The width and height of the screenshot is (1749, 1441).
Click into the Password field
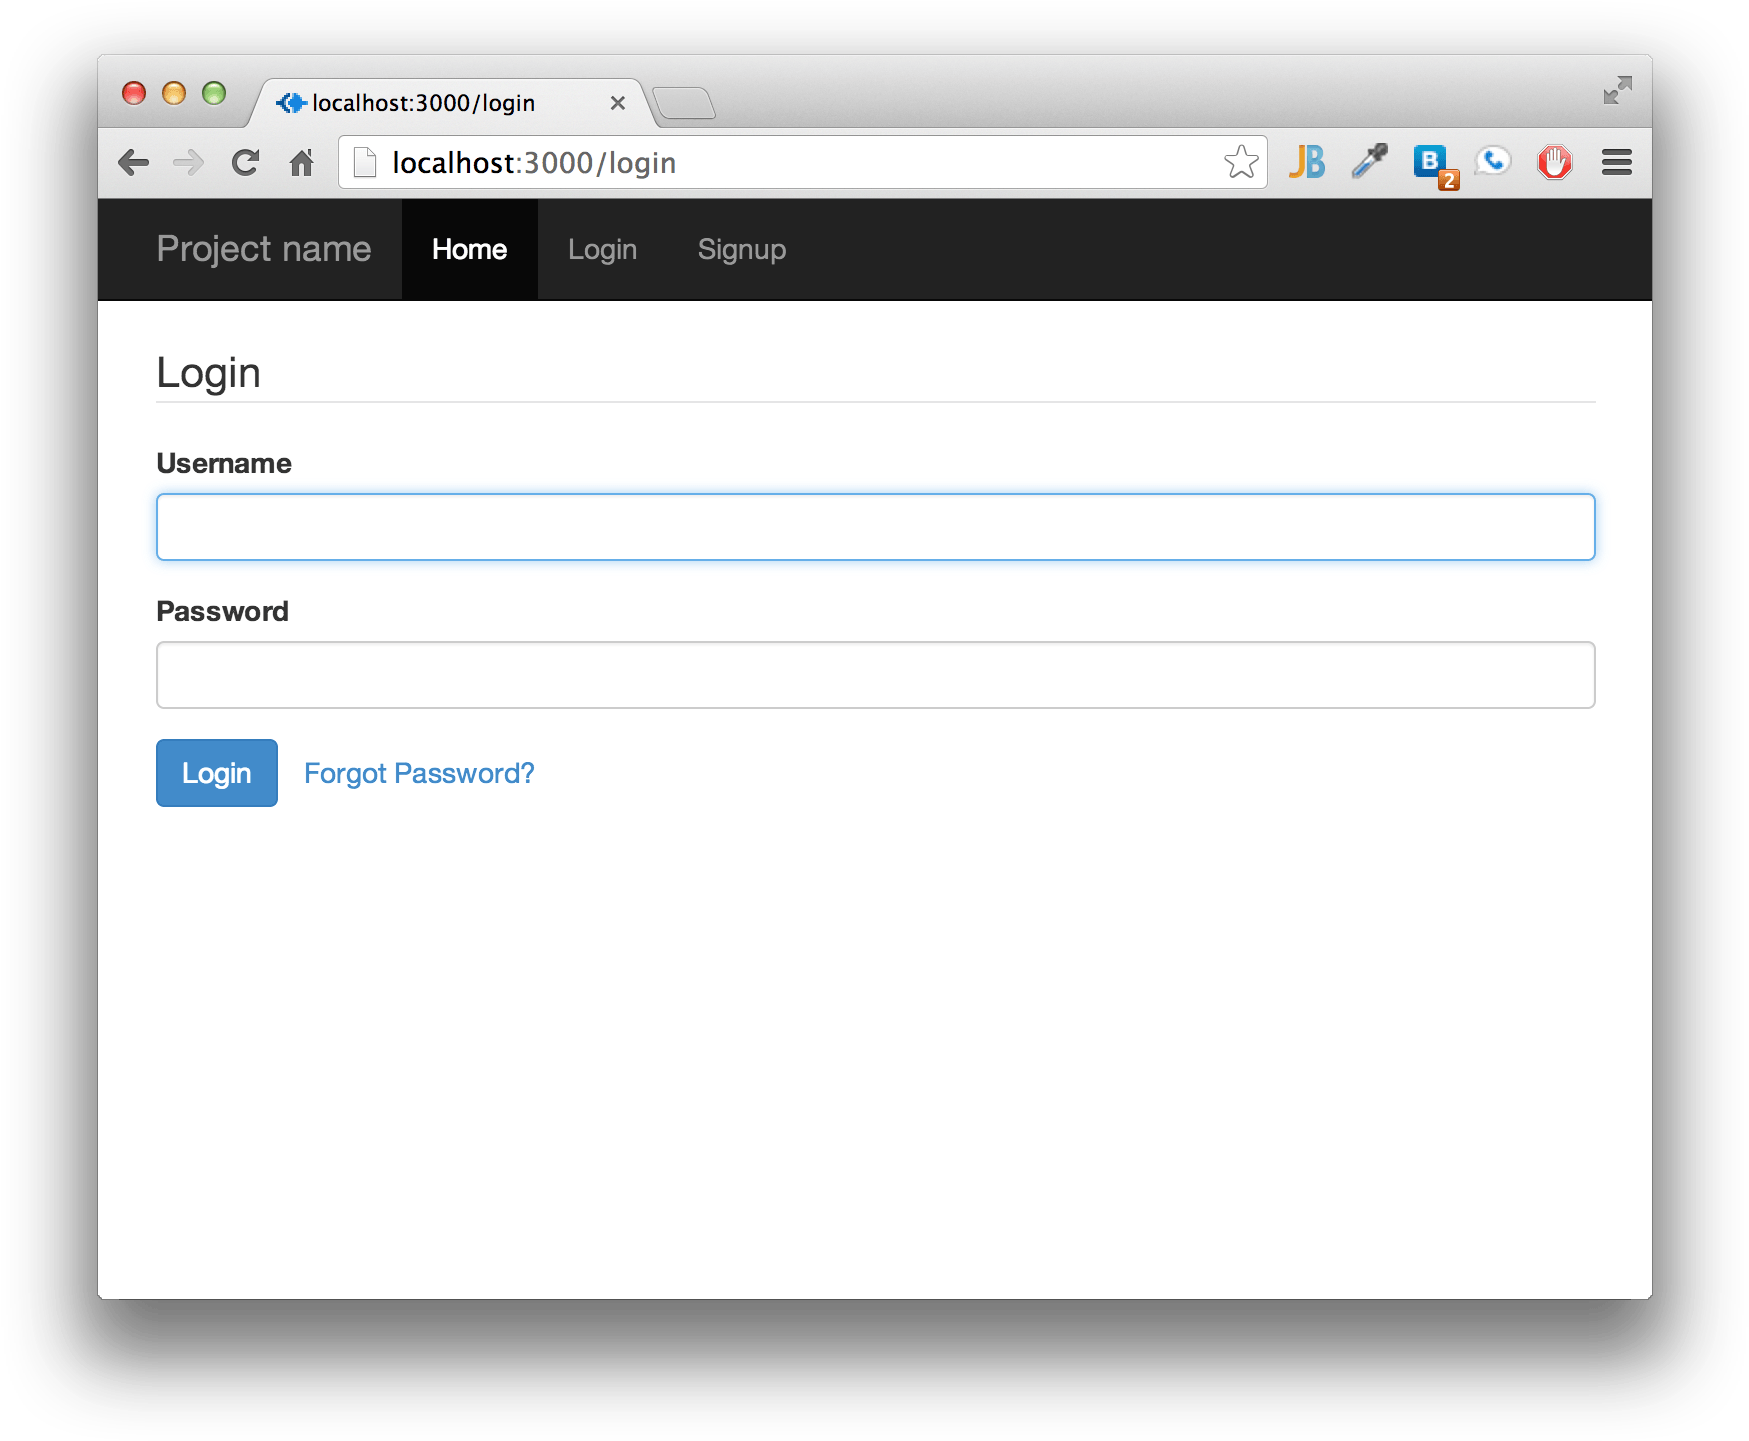click(875, 675)
